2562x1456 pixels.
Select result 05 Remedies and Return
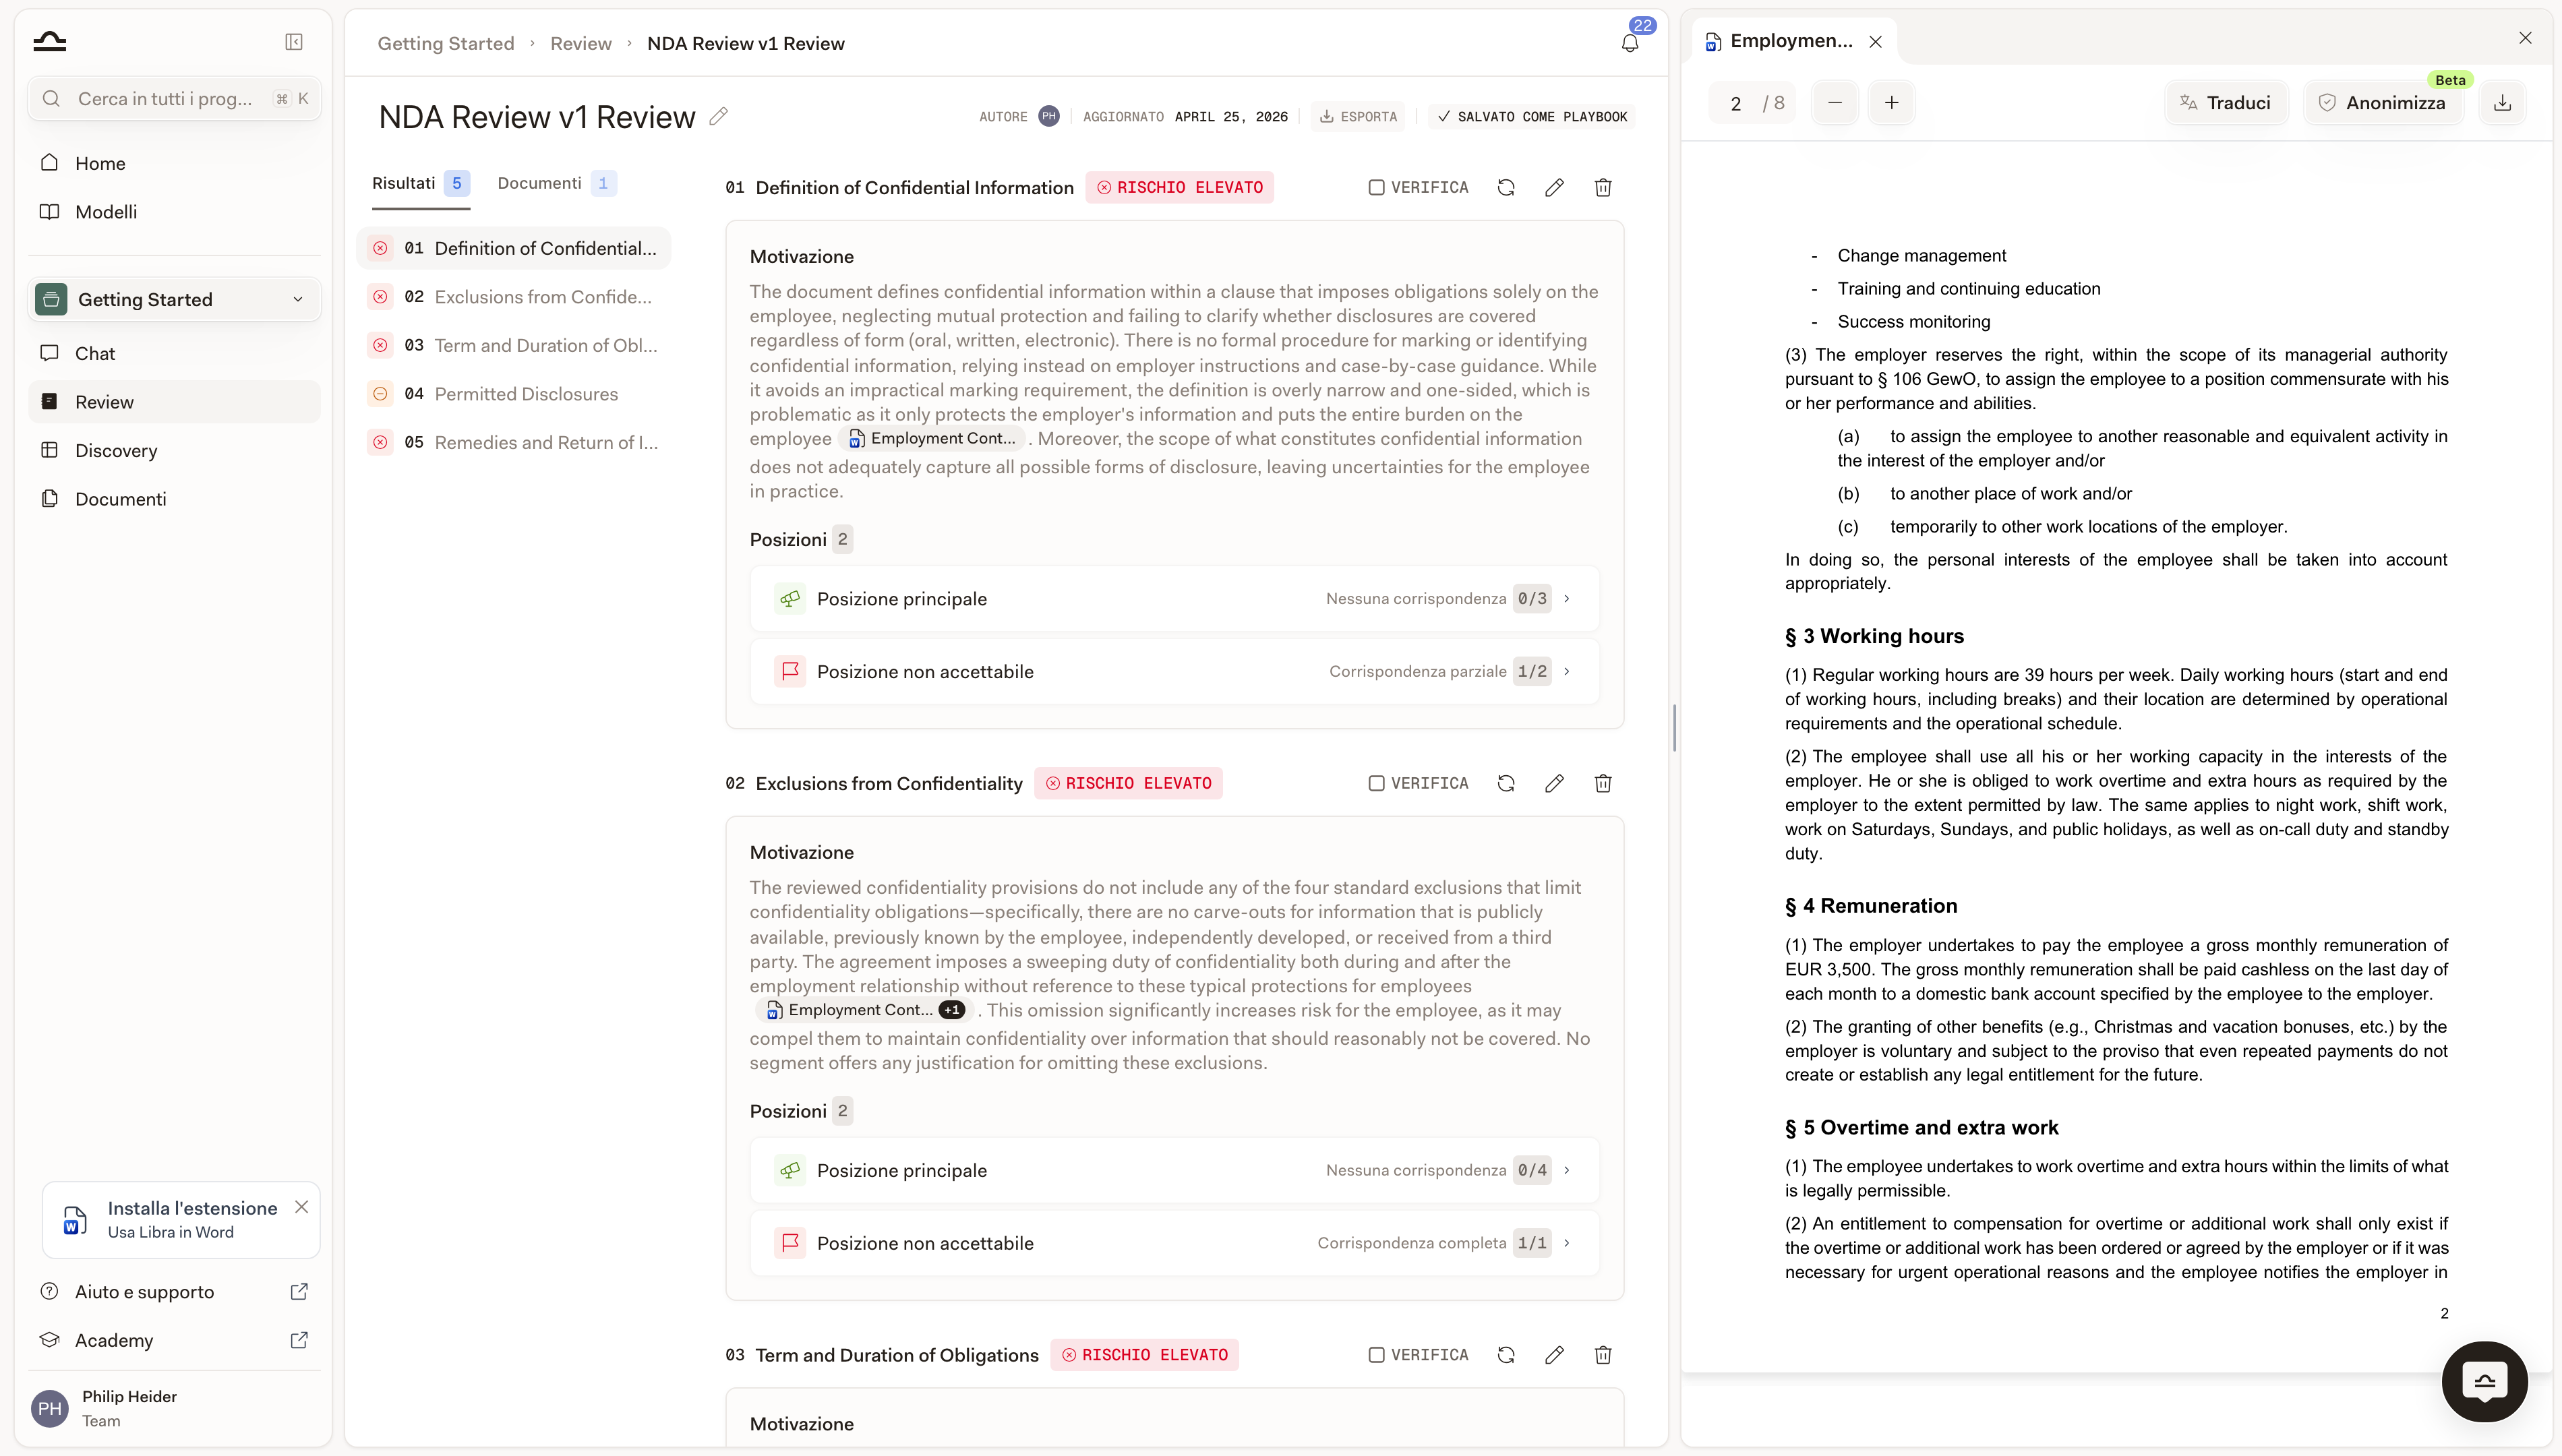pyautogui.click(x=514, y=443)
